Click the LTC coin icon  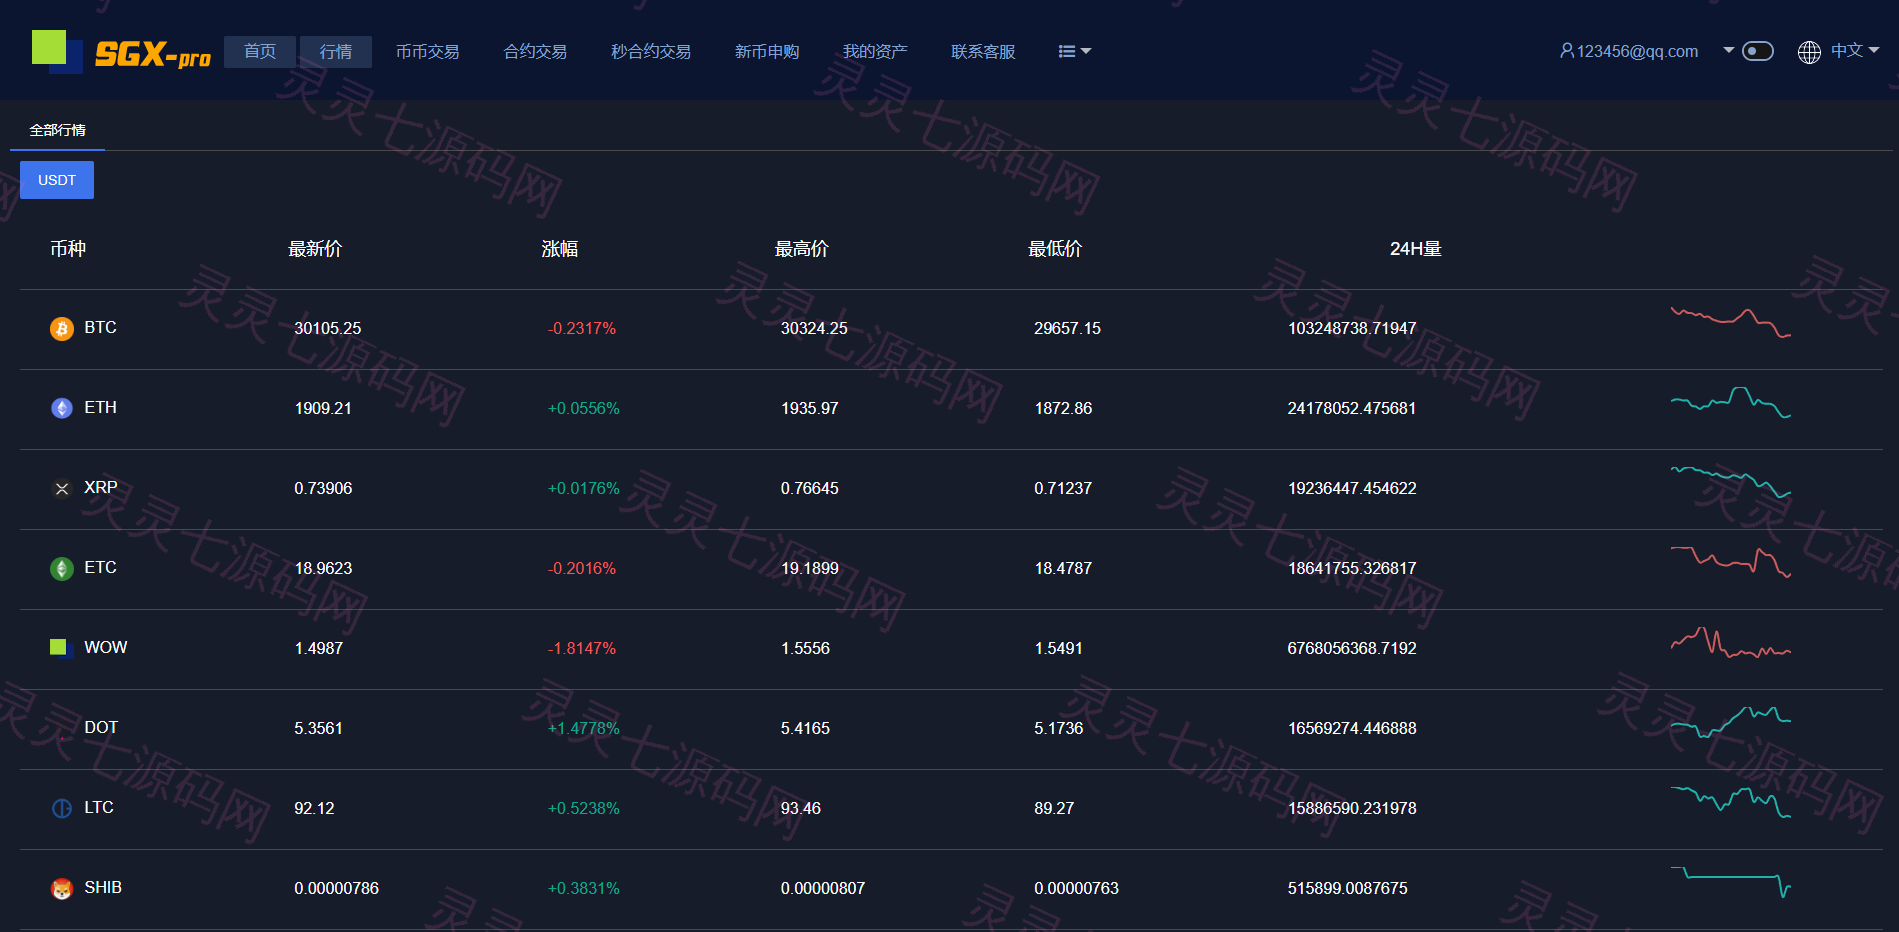(62, 808)
